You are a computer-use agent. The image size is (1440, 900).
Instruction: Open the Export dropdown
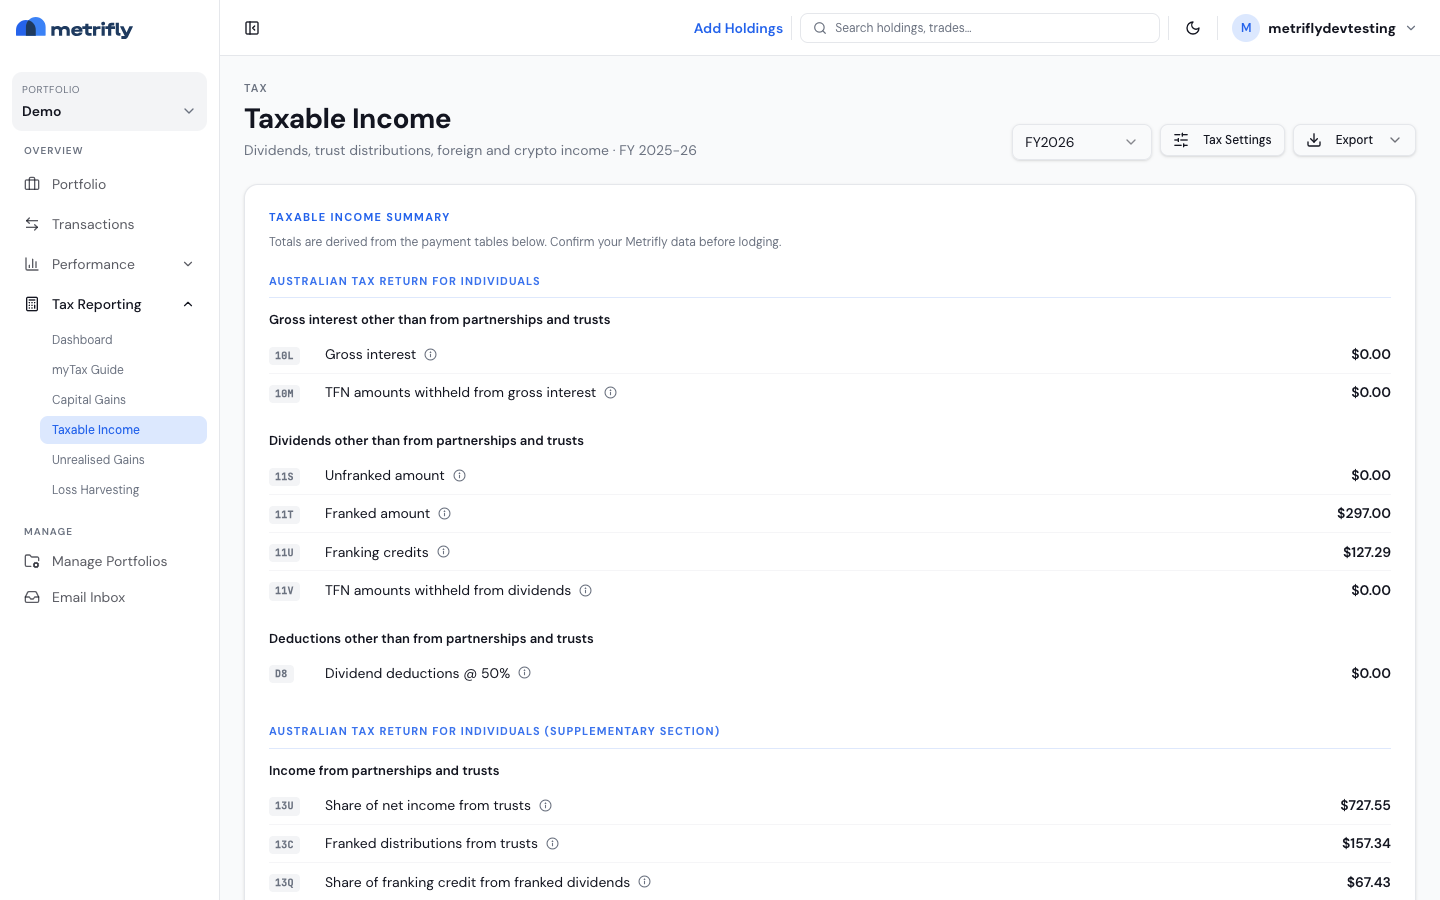(x=1354, y=140)
